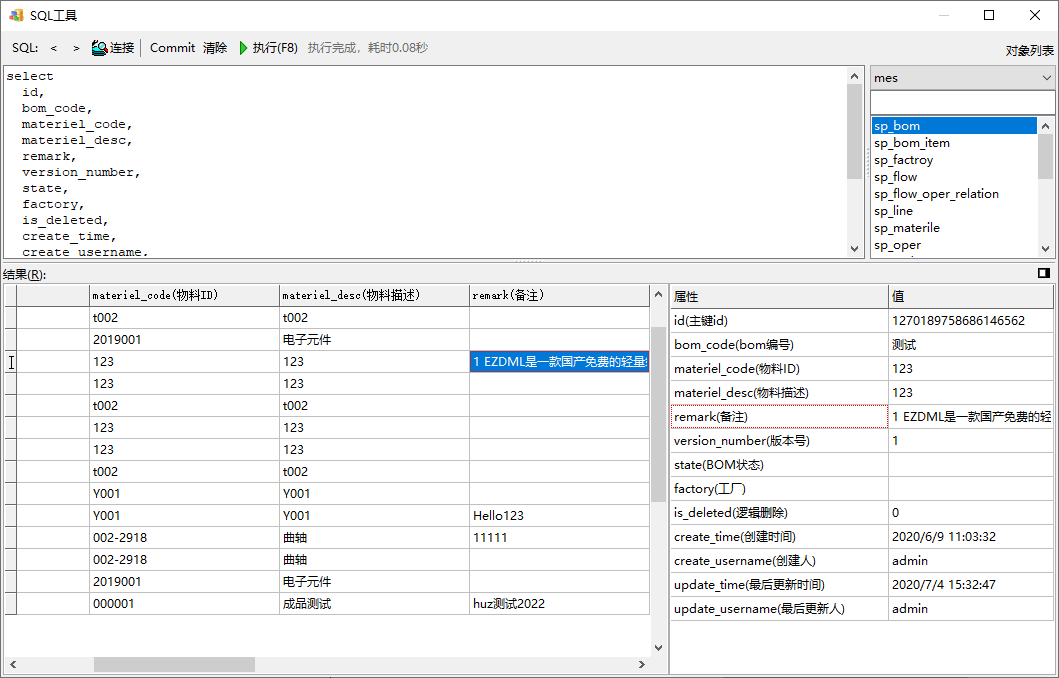Click the 结果(R) results label
1059x678 pixels.
(x=24, y=274)
